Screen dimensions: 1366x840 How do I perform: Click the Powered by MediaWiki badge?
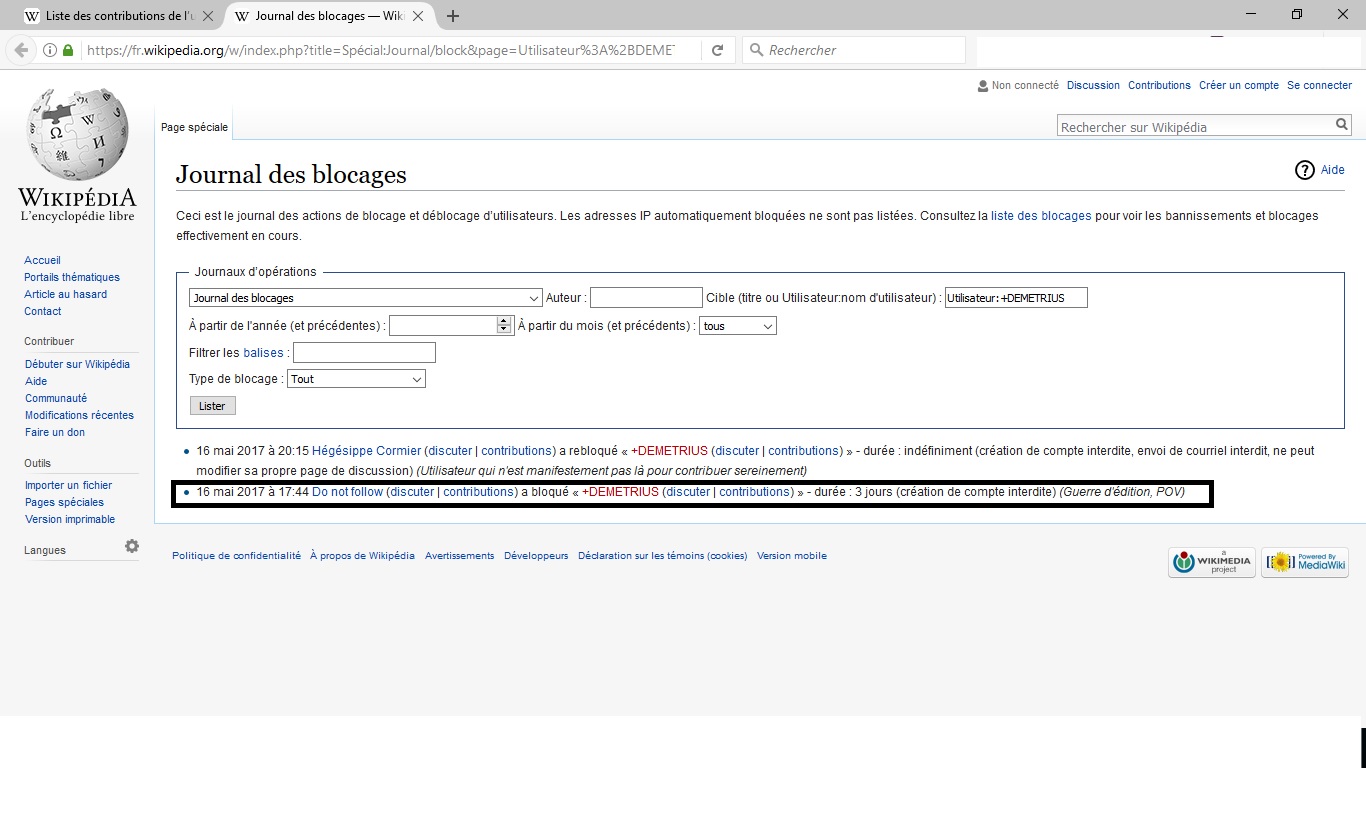[1304, 562]
